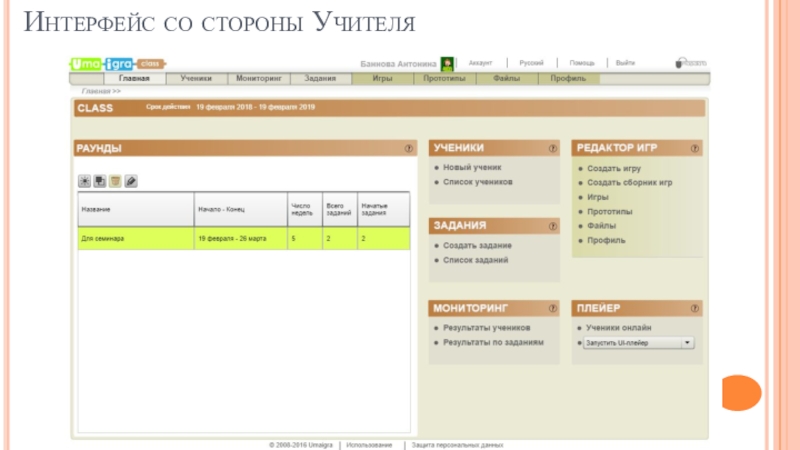Open the Прототипы tab

[443, 77]
